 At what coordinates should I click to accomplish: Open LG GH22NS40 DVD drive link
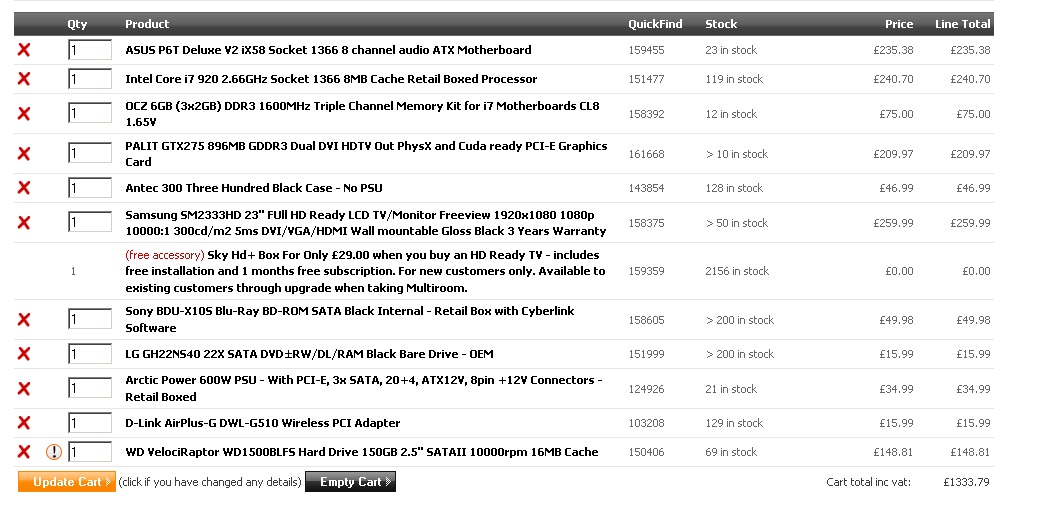310,354
